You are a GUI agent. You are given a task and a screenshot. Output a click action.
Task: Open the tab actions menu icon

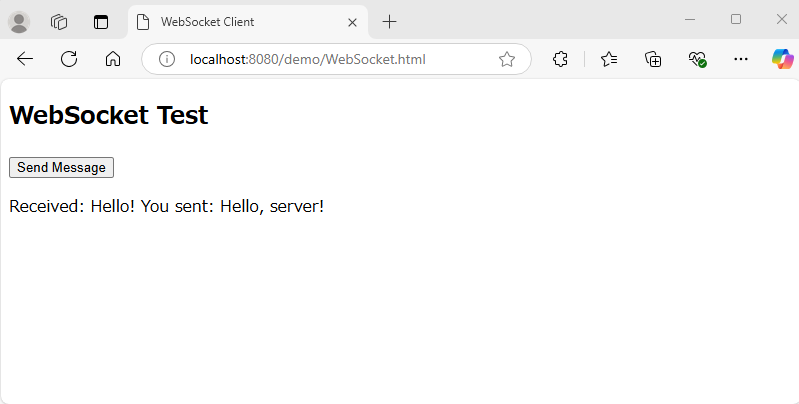click(x=101, y=22)
